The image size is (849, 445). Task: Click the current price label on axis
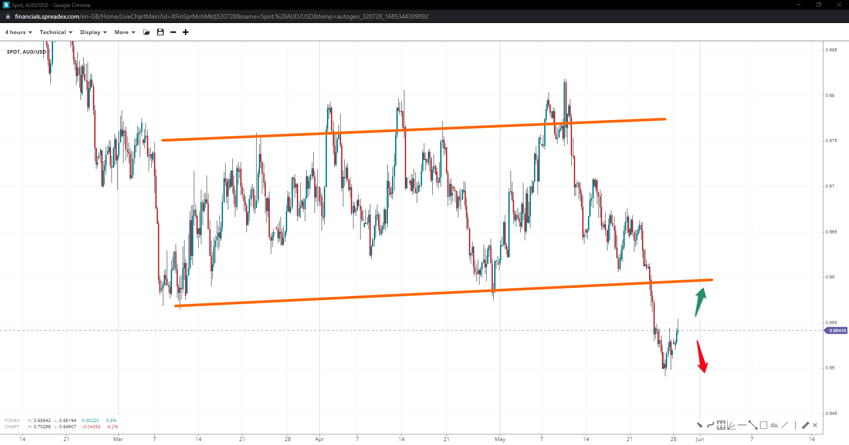point(836,330)
